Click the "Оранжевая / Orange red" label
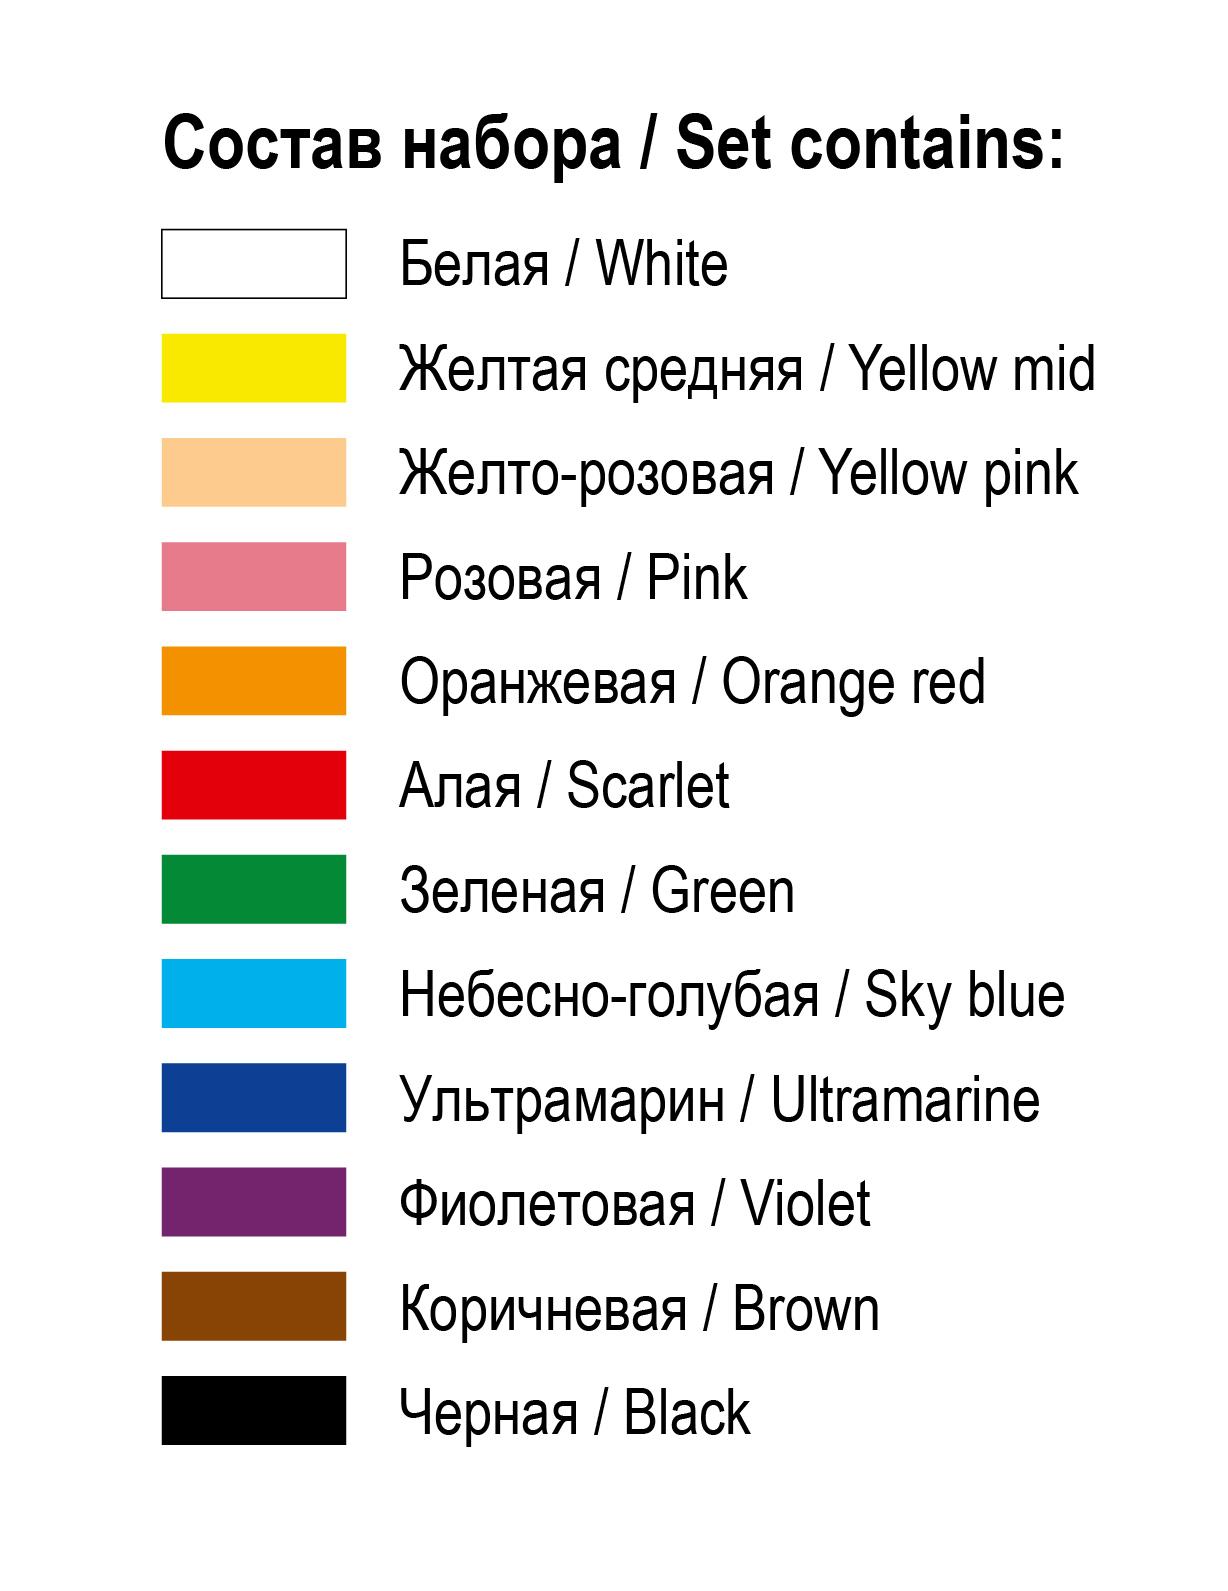1228x1591 pixels. click(692, 683)
